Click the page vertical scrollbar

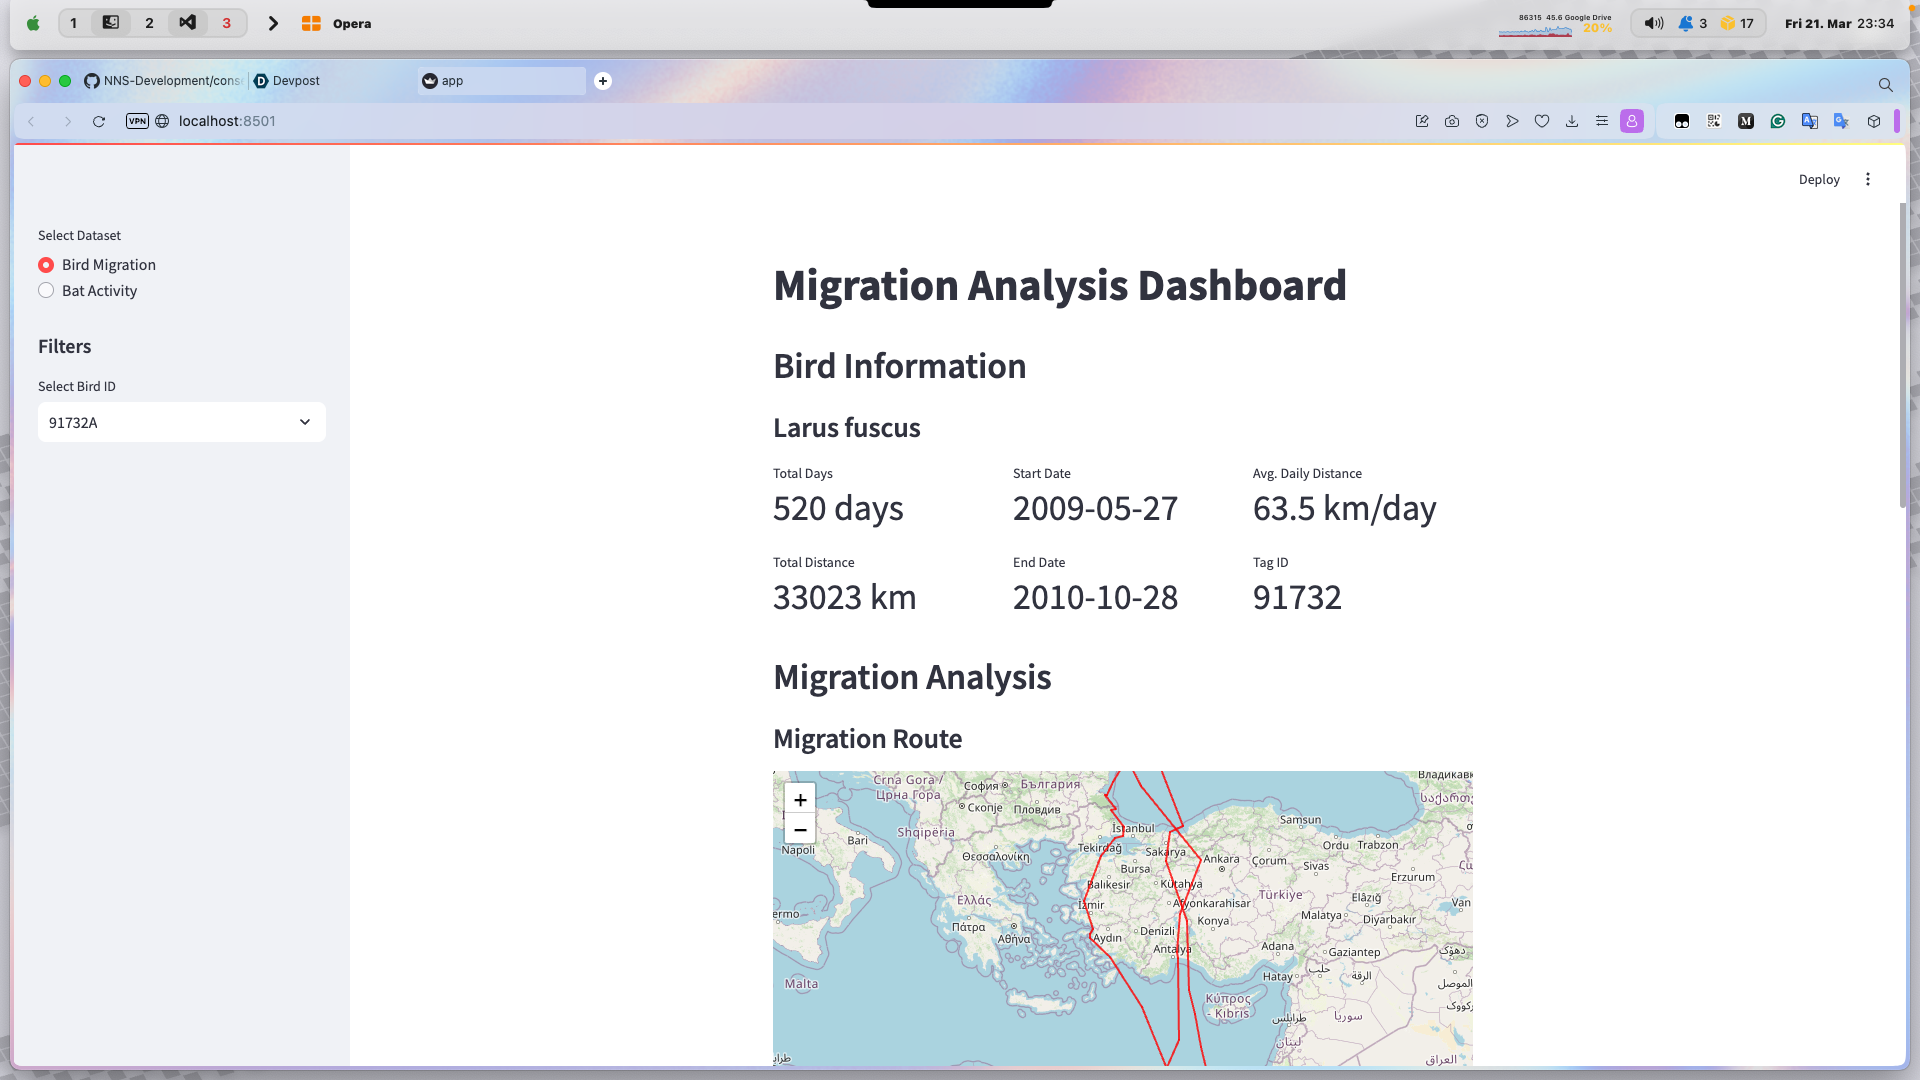(x=1902, y=355)
